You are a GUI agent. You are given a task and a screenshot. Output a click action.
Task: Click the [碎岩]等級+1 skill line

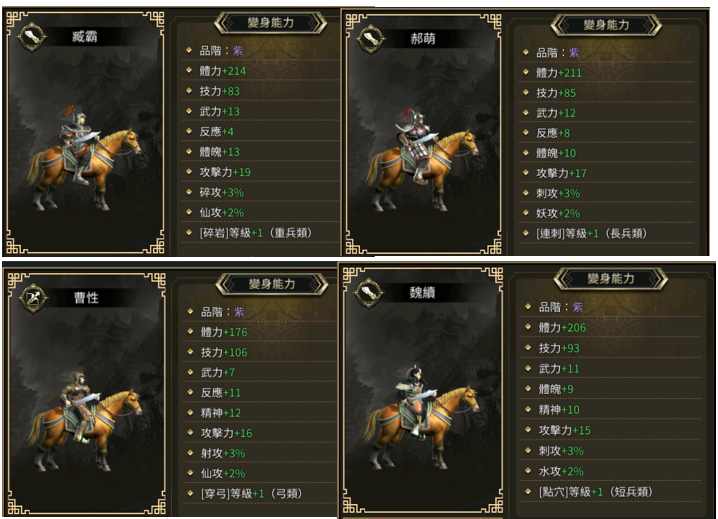tap(256, 233)
